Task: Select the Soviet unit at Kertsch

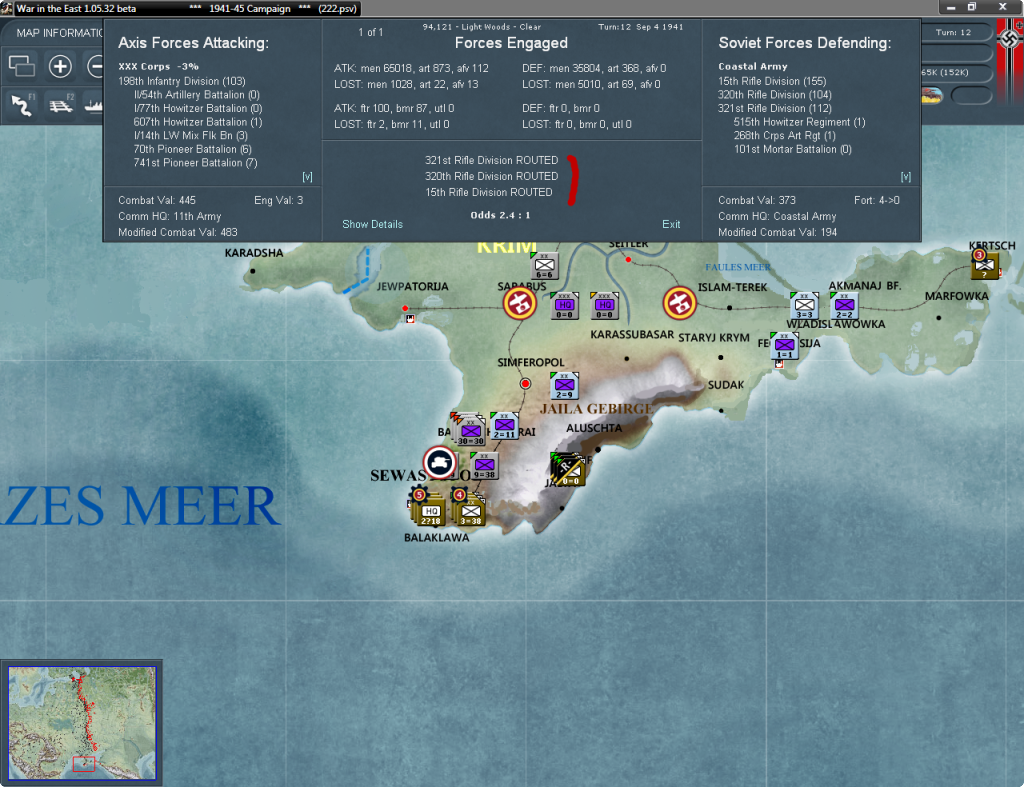Action: coord(984,264)
